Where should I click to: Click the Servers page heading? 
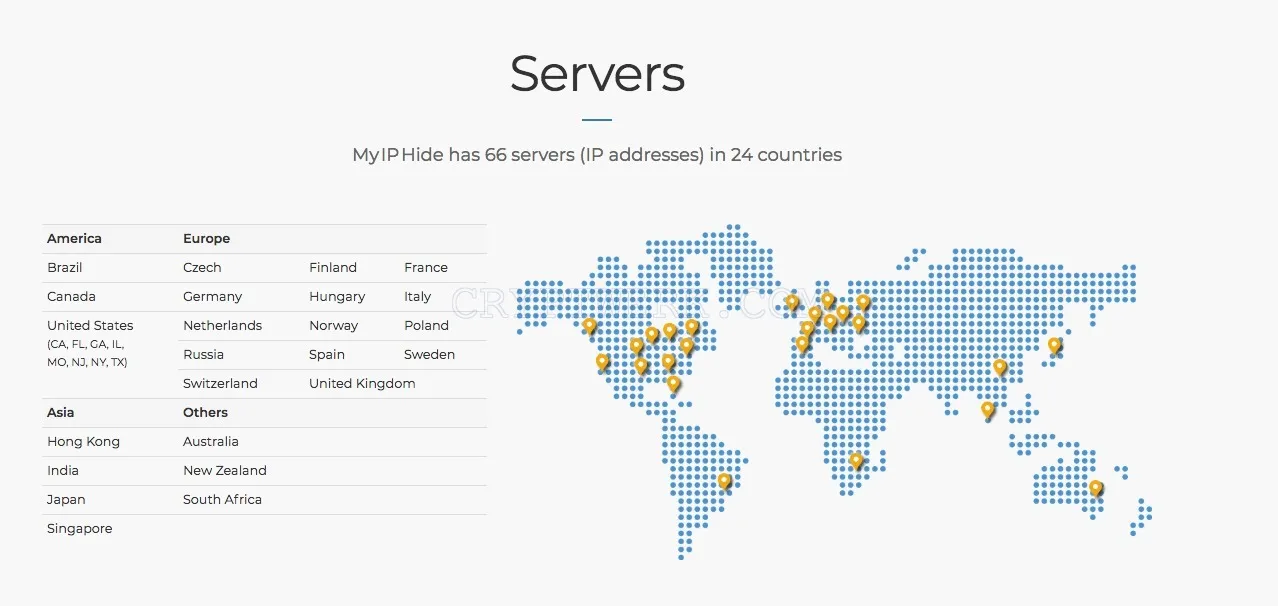[x=597, y=73]
